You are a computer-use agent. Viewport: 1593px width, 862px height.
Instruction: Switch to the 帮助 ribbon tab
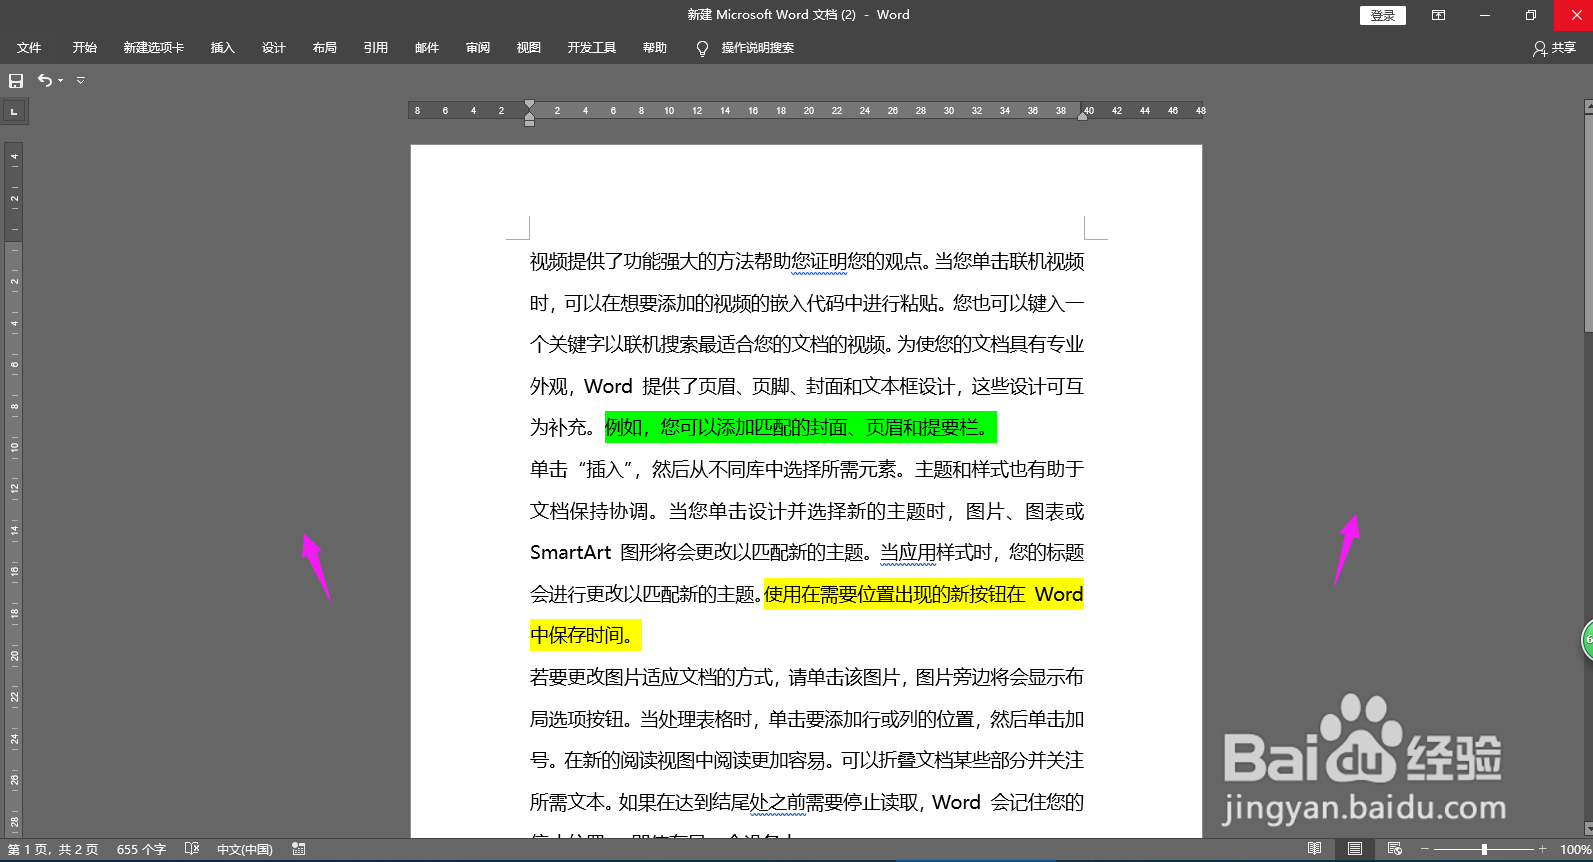point(655,48)
